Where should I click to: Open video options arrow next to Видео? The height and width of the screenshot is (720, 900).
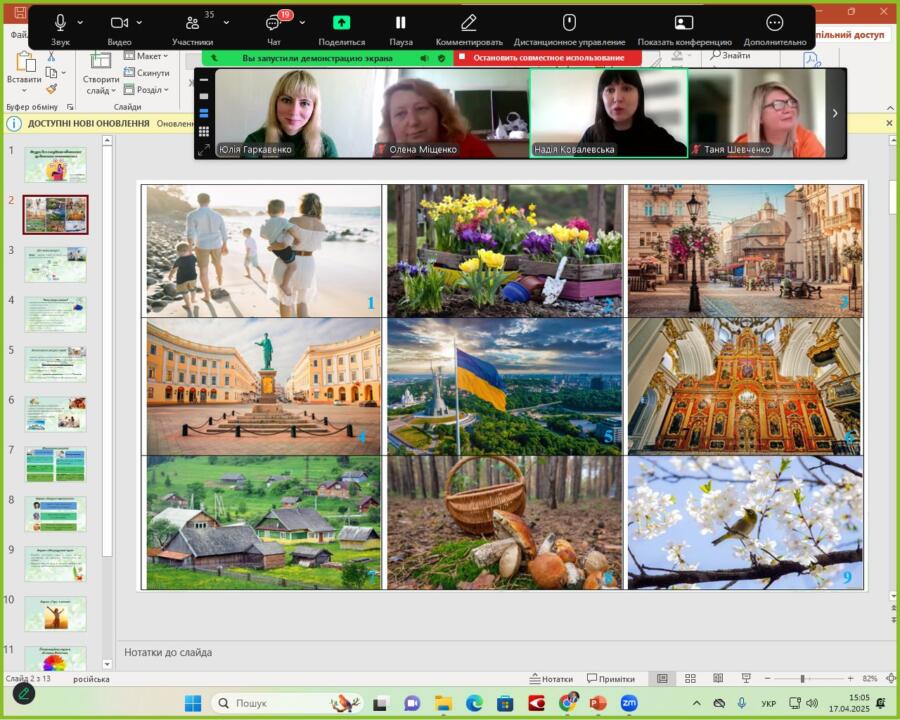click(139, 22)
